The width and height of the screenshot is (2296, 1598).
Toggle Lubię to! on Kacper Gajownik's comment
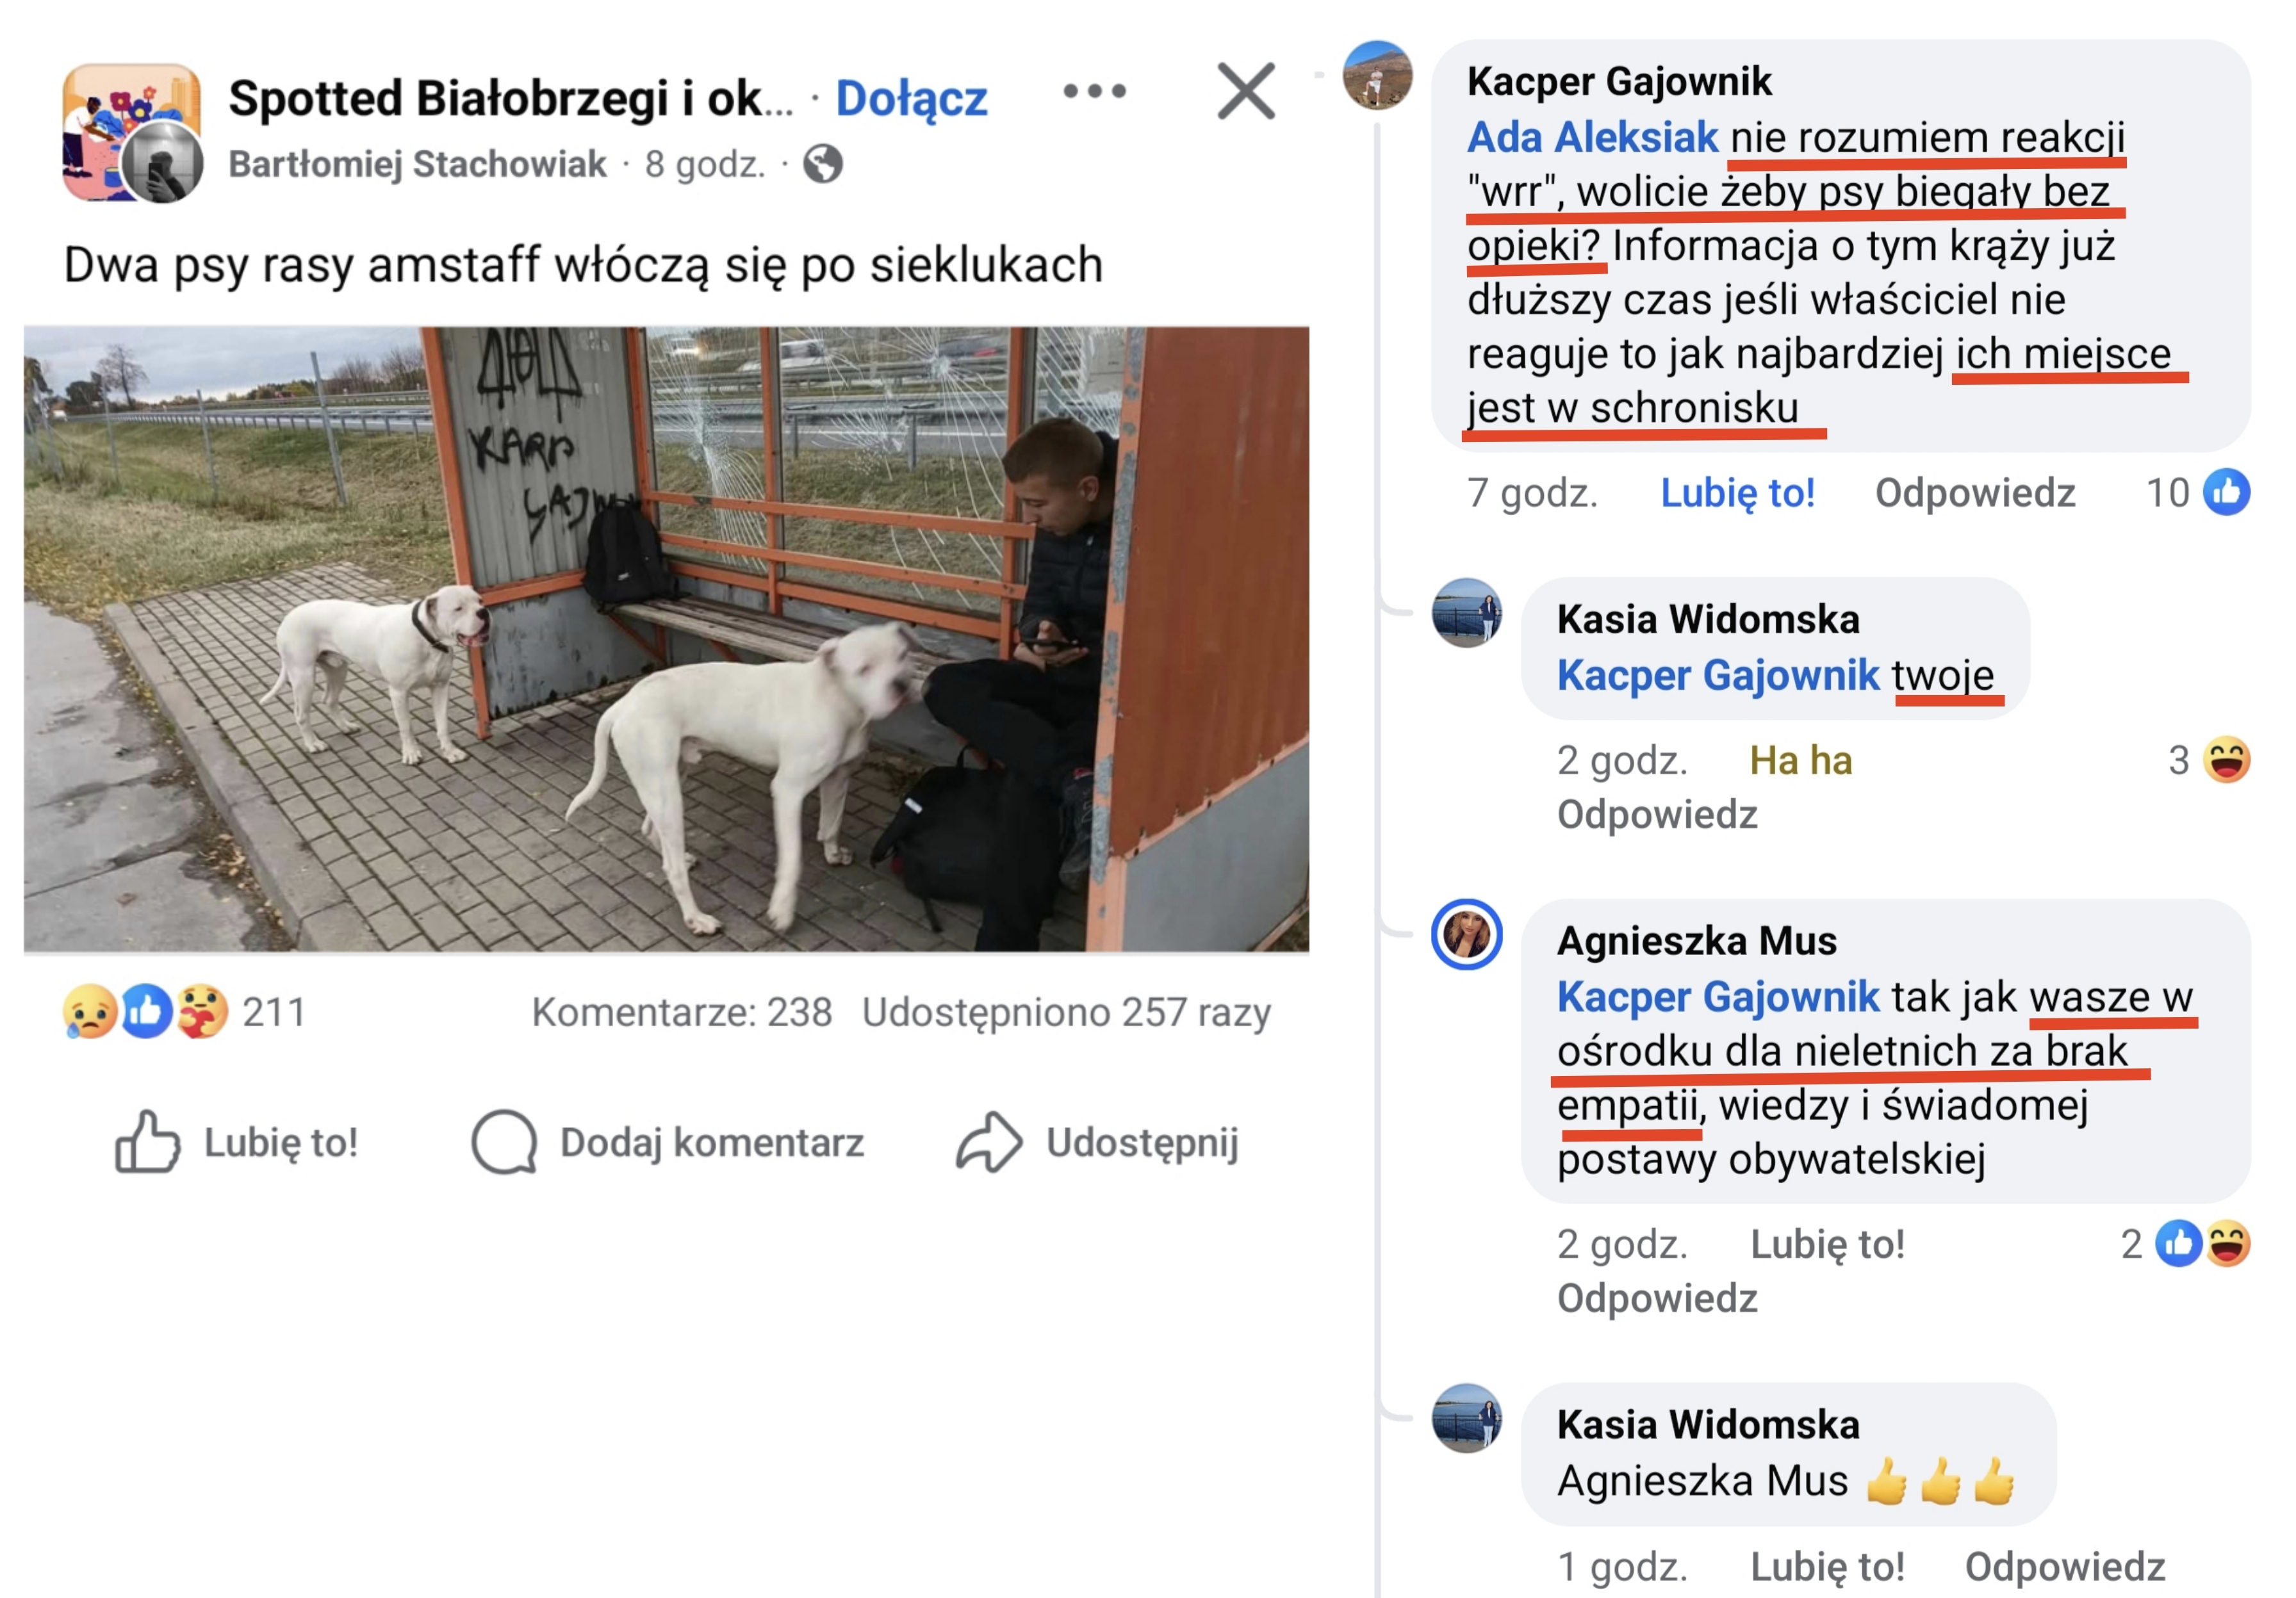click(x=1737, y=493)
